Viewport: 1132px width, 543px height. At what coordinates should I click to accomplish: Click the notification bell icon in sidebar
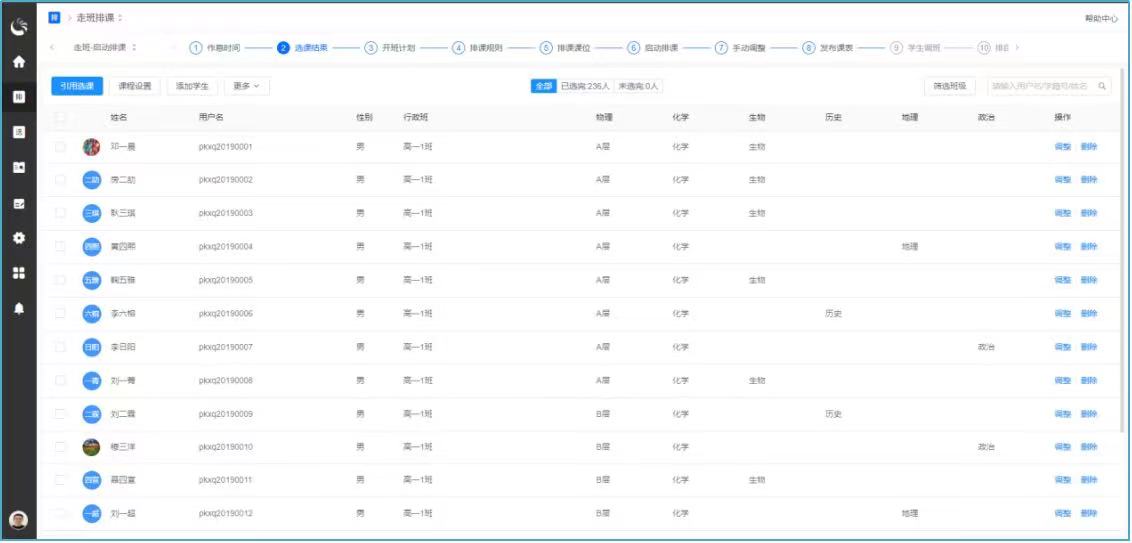point(18,309)
